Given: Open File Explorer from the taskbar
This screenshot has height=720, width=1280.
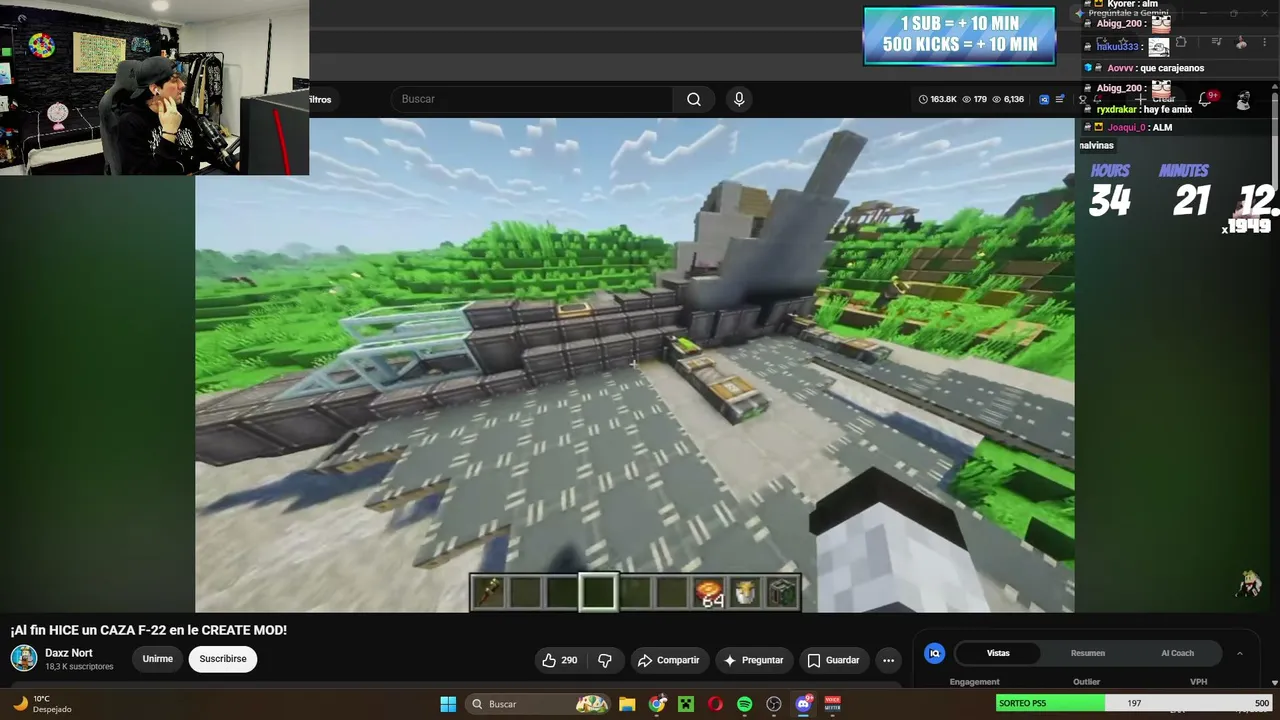Looking at the screenshot, I should pos(627,704).
